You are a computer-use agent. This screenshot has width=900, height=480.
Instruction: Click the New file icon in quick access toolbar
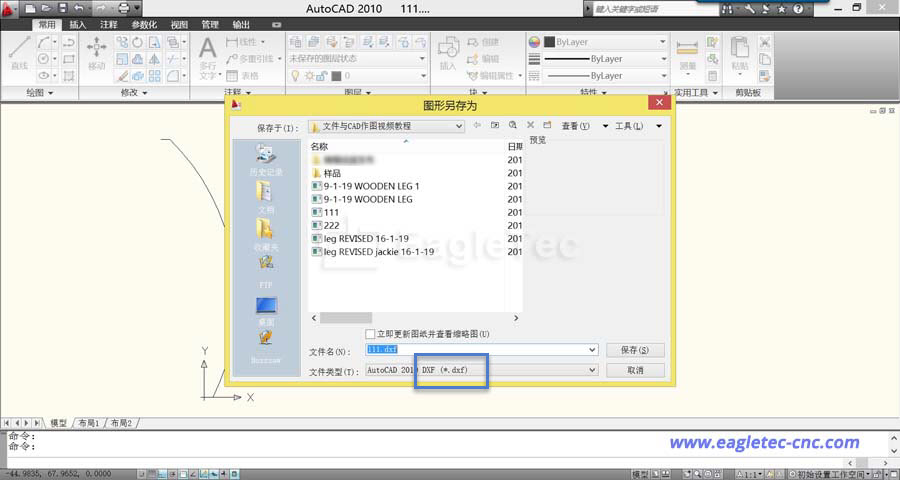pyautogui.click(x=31, y=8)
